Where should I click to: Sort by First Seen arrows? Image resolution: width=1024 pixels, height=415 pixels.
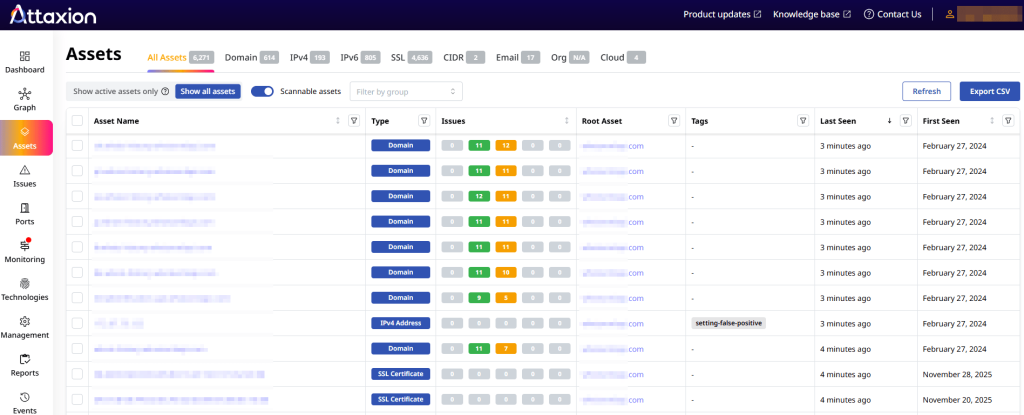point(993,121)
